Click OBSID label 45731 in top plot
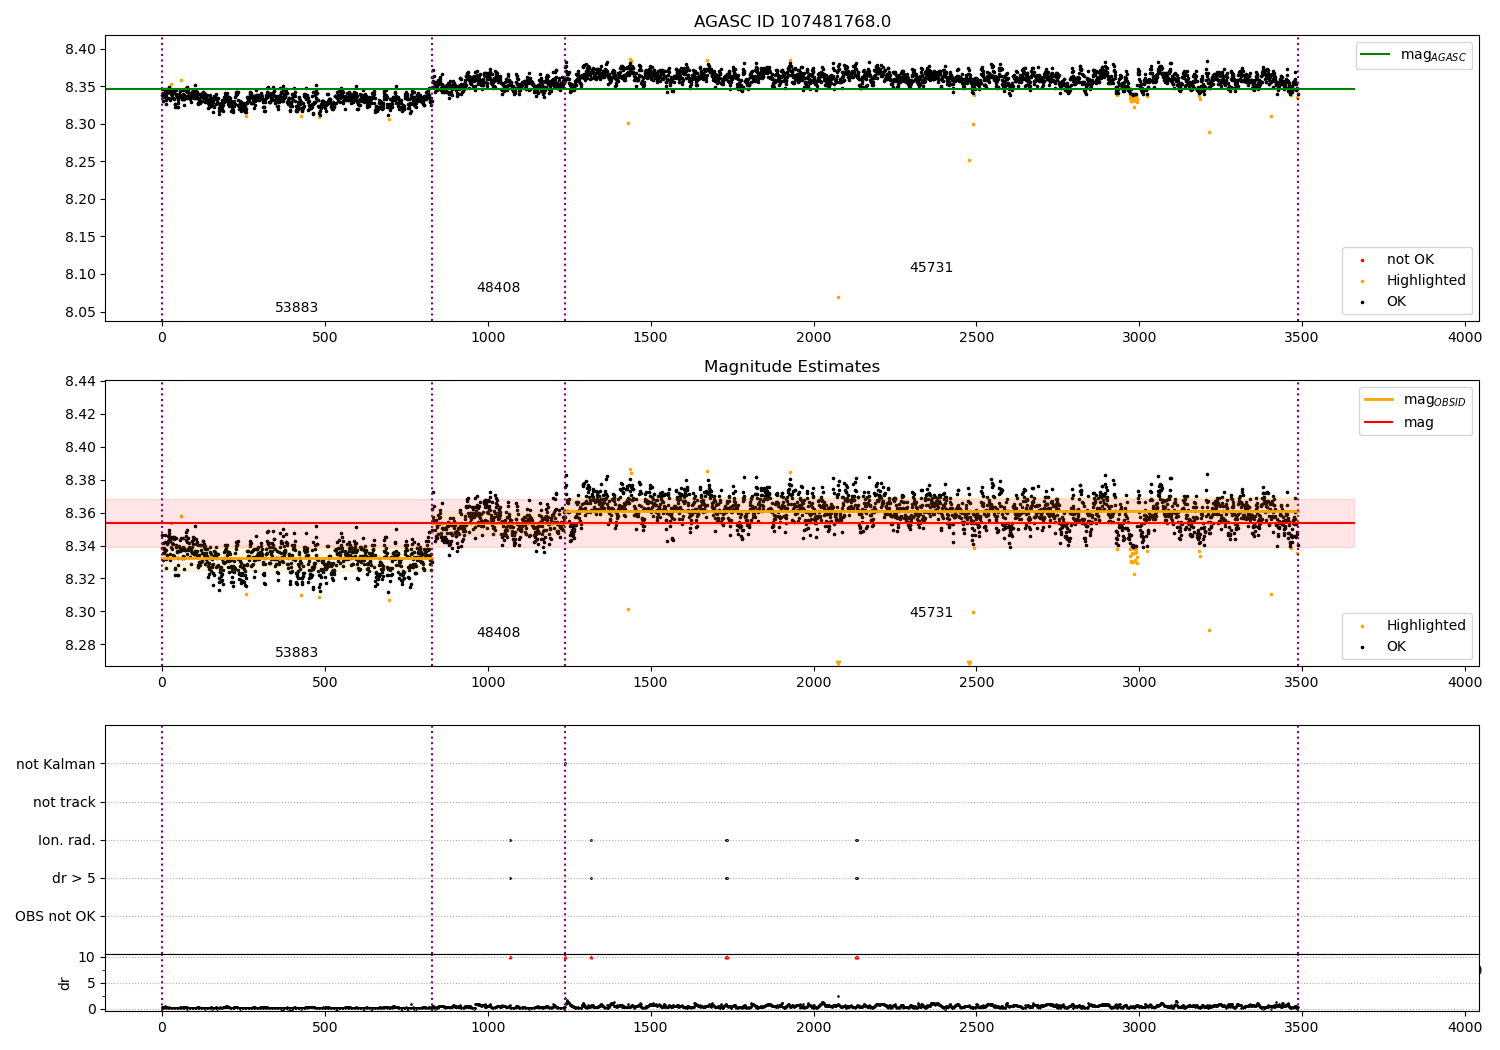 click(x=931, y=268)
